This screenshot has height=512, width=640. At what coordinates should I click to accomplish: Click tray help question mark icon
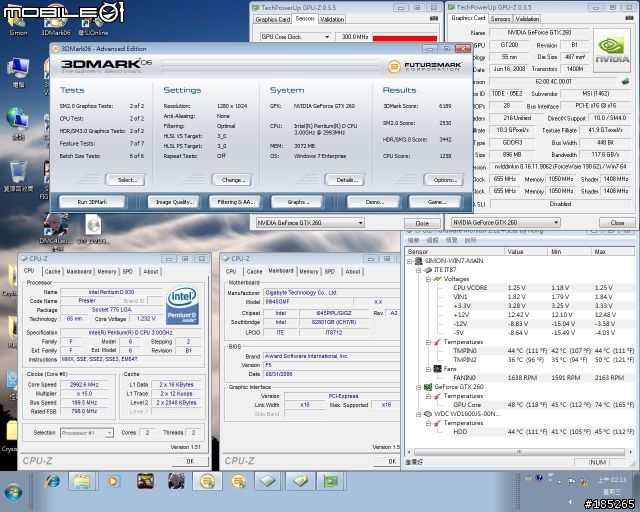coord(539,477)
